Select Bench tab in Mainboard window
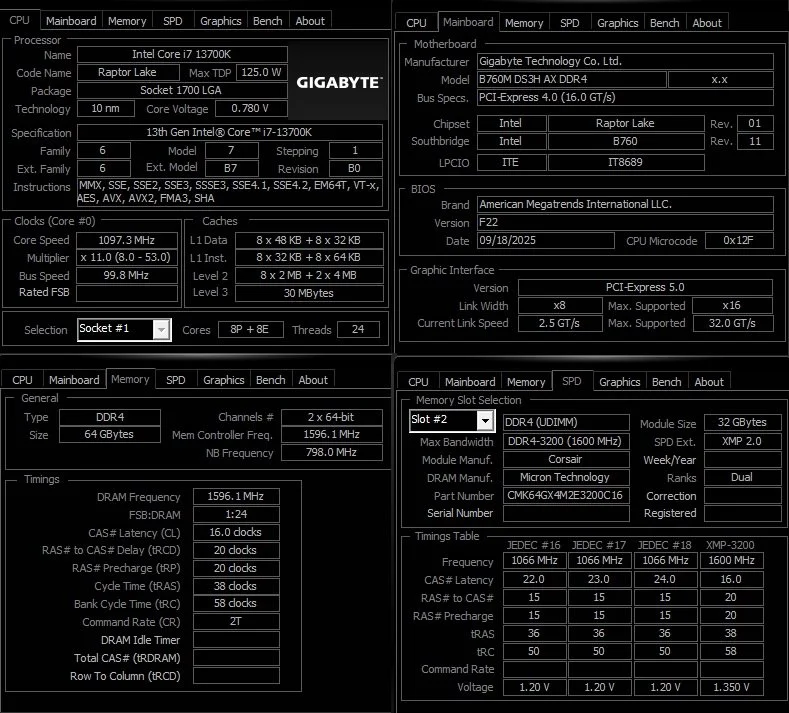The image size is (789, 713). pos(664,23)
